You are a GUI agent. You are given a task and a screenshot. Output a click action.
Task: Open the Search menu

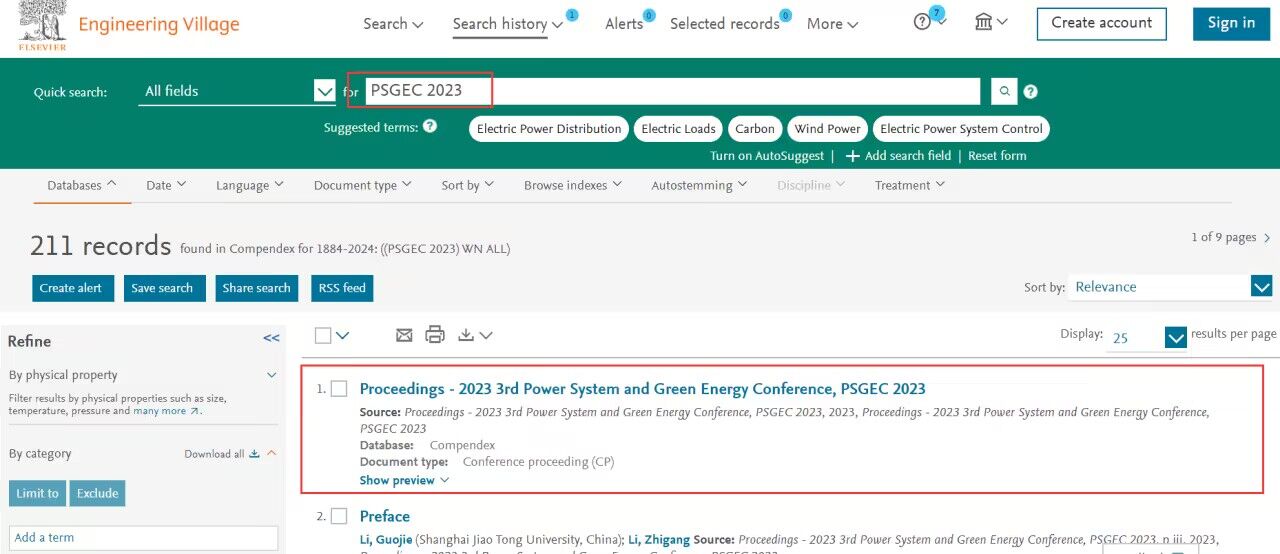pos(393,23)
